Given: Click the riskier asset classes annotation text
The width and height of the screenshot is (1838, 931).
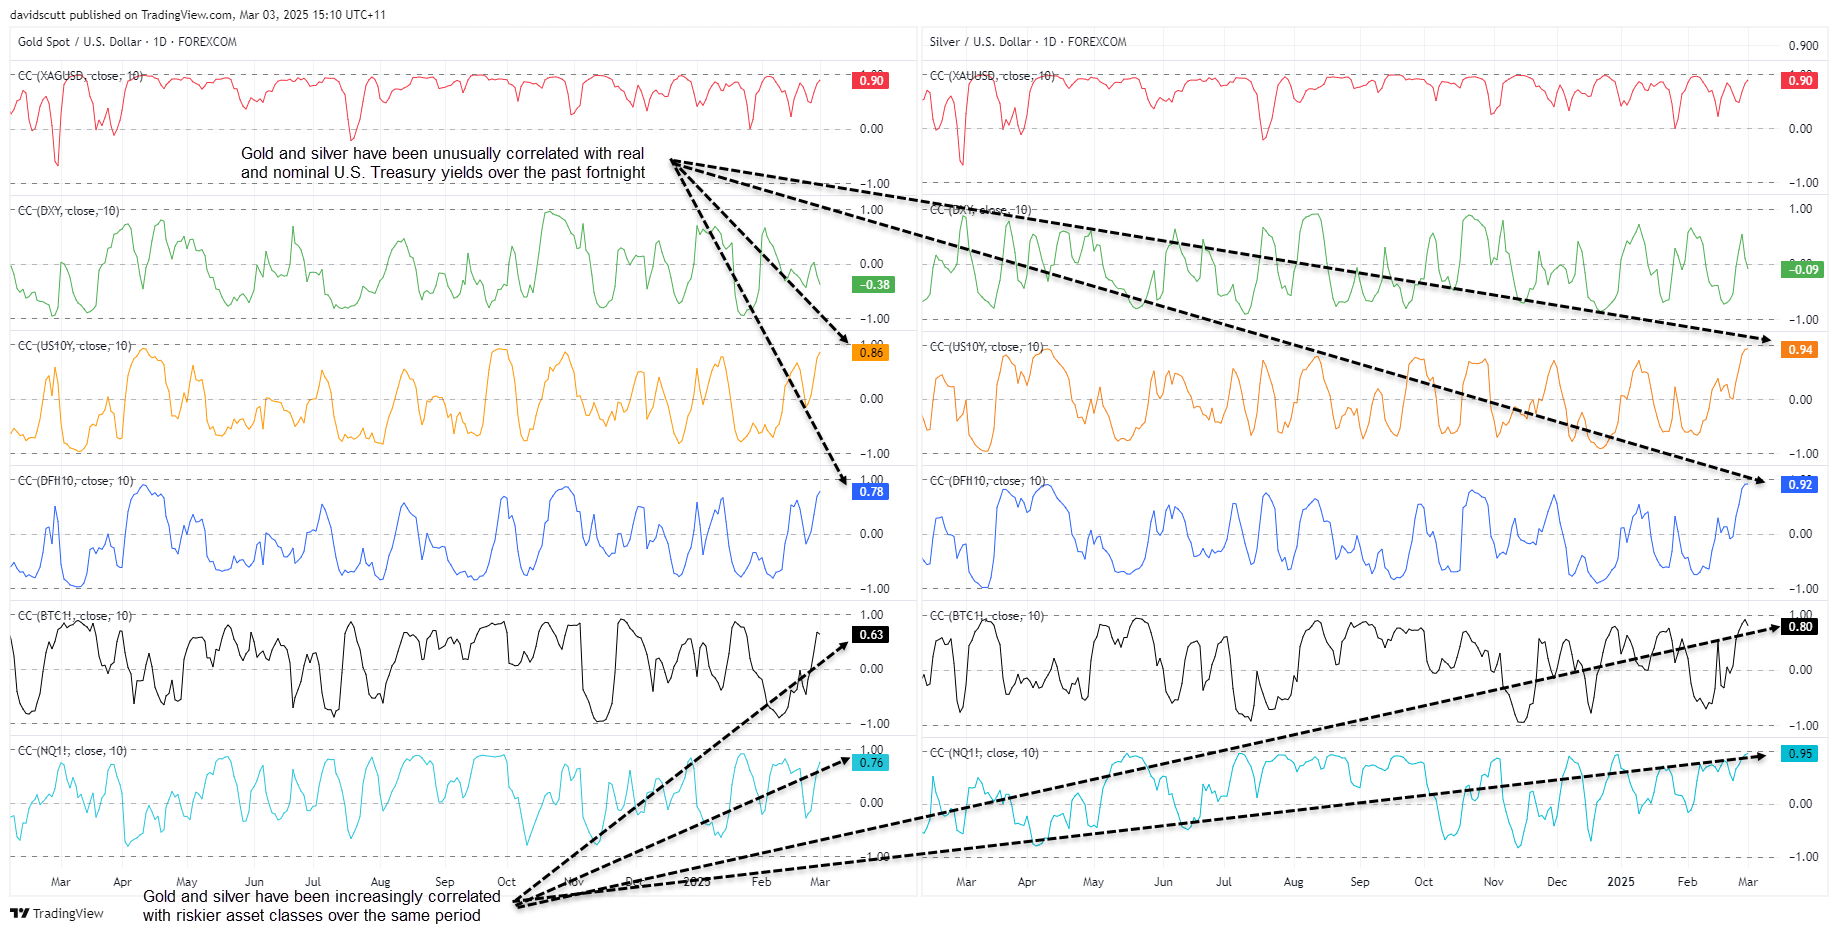Looking at the screenshot, I should (321, 906).
